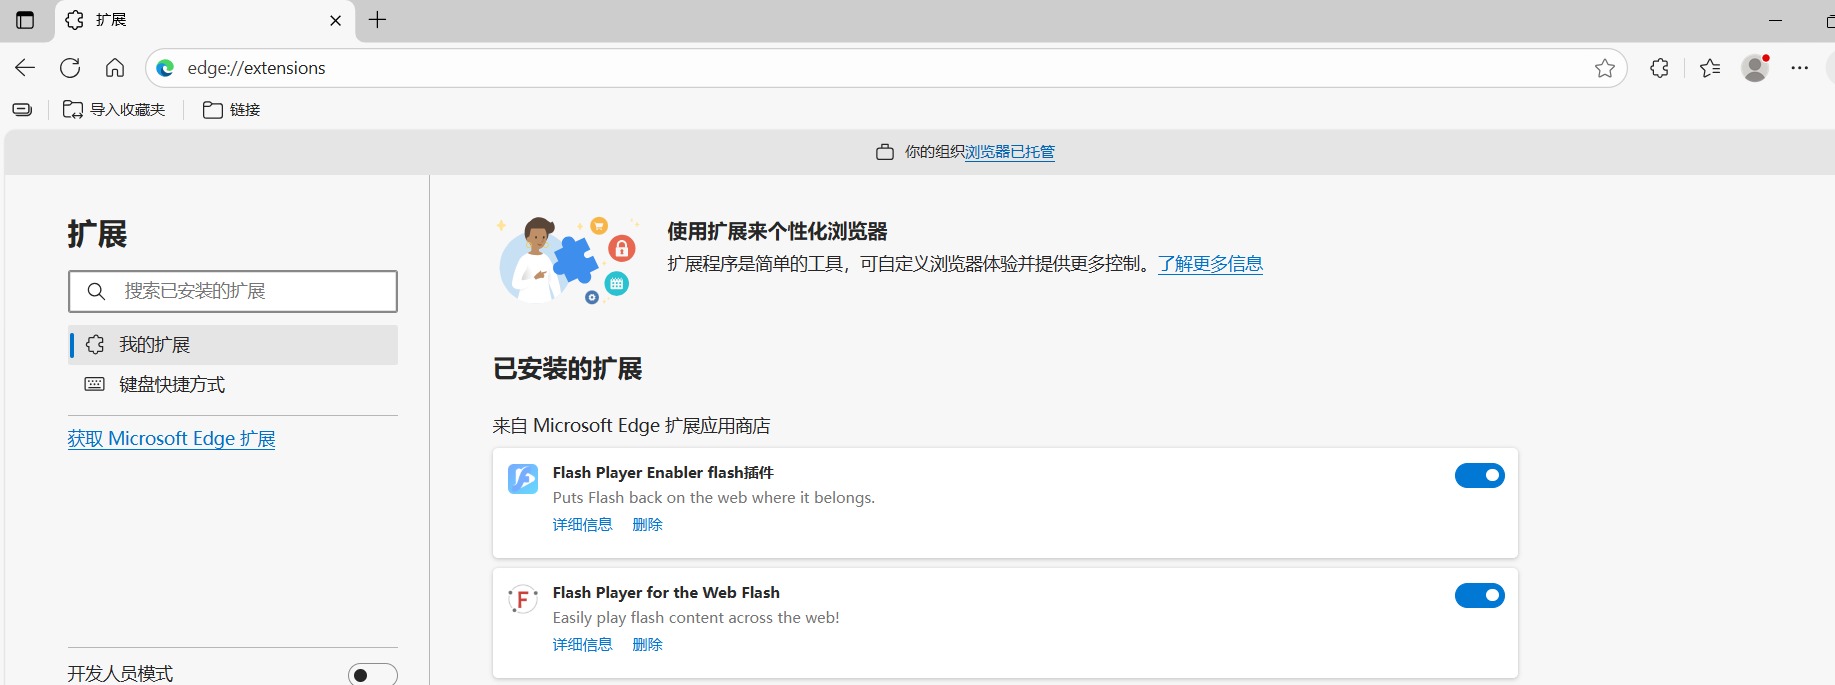Add this page to favorites star
1835x685 pixels.
coord(1605,68)
